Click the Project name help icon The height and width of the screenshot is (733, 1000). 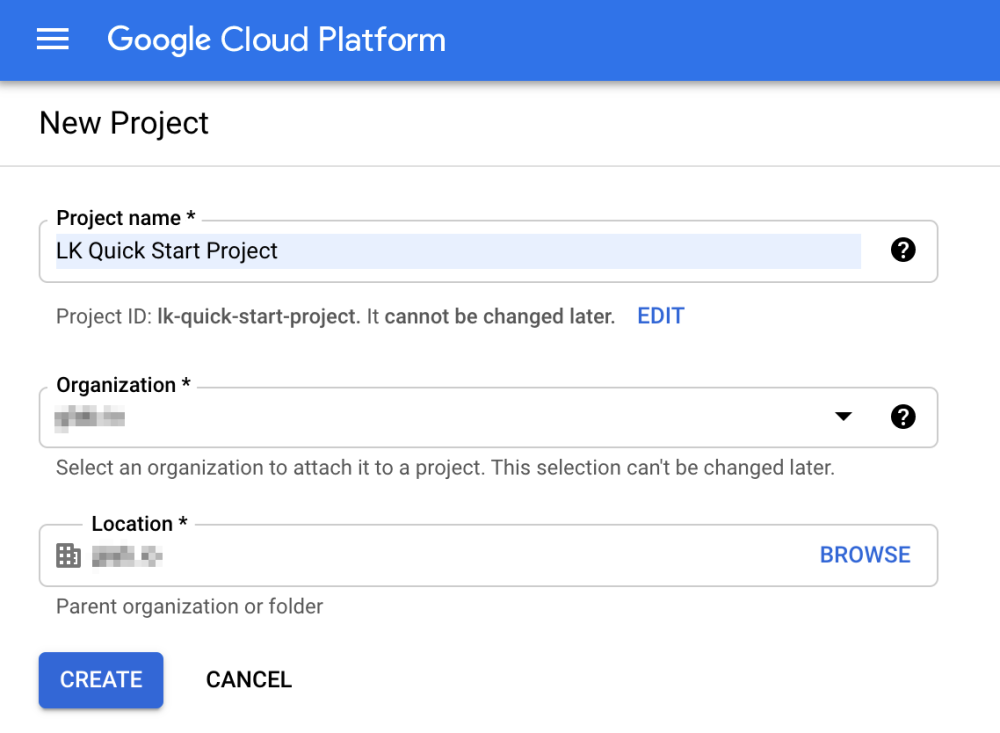pos(902,250)
